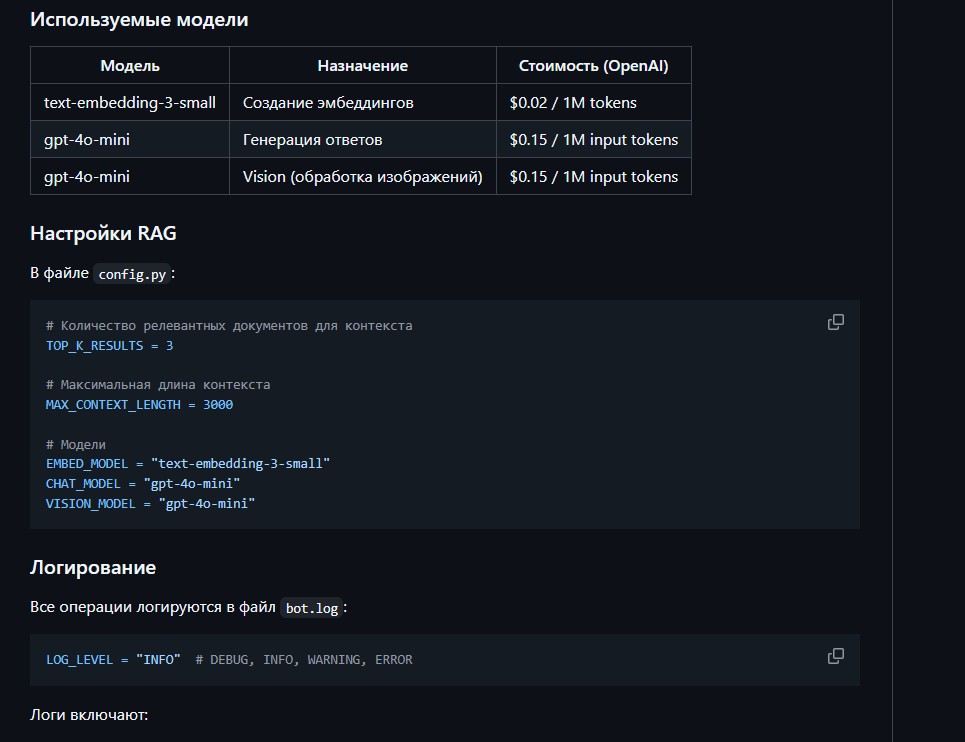Copy the config.py RAG settings code block

836,322
